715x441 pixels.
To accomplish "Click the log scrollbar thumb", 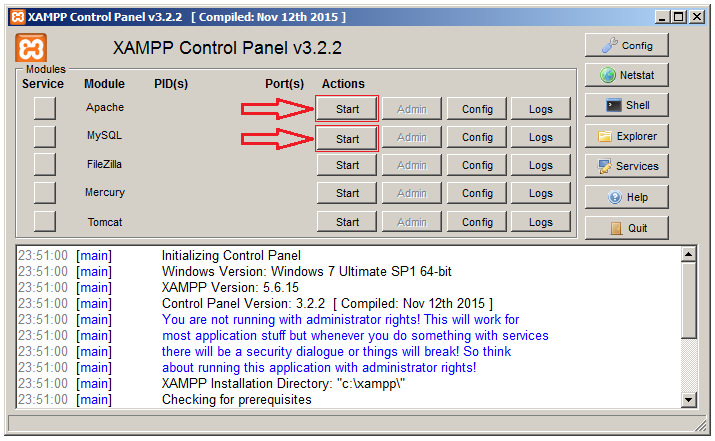I will click(689, 300).
